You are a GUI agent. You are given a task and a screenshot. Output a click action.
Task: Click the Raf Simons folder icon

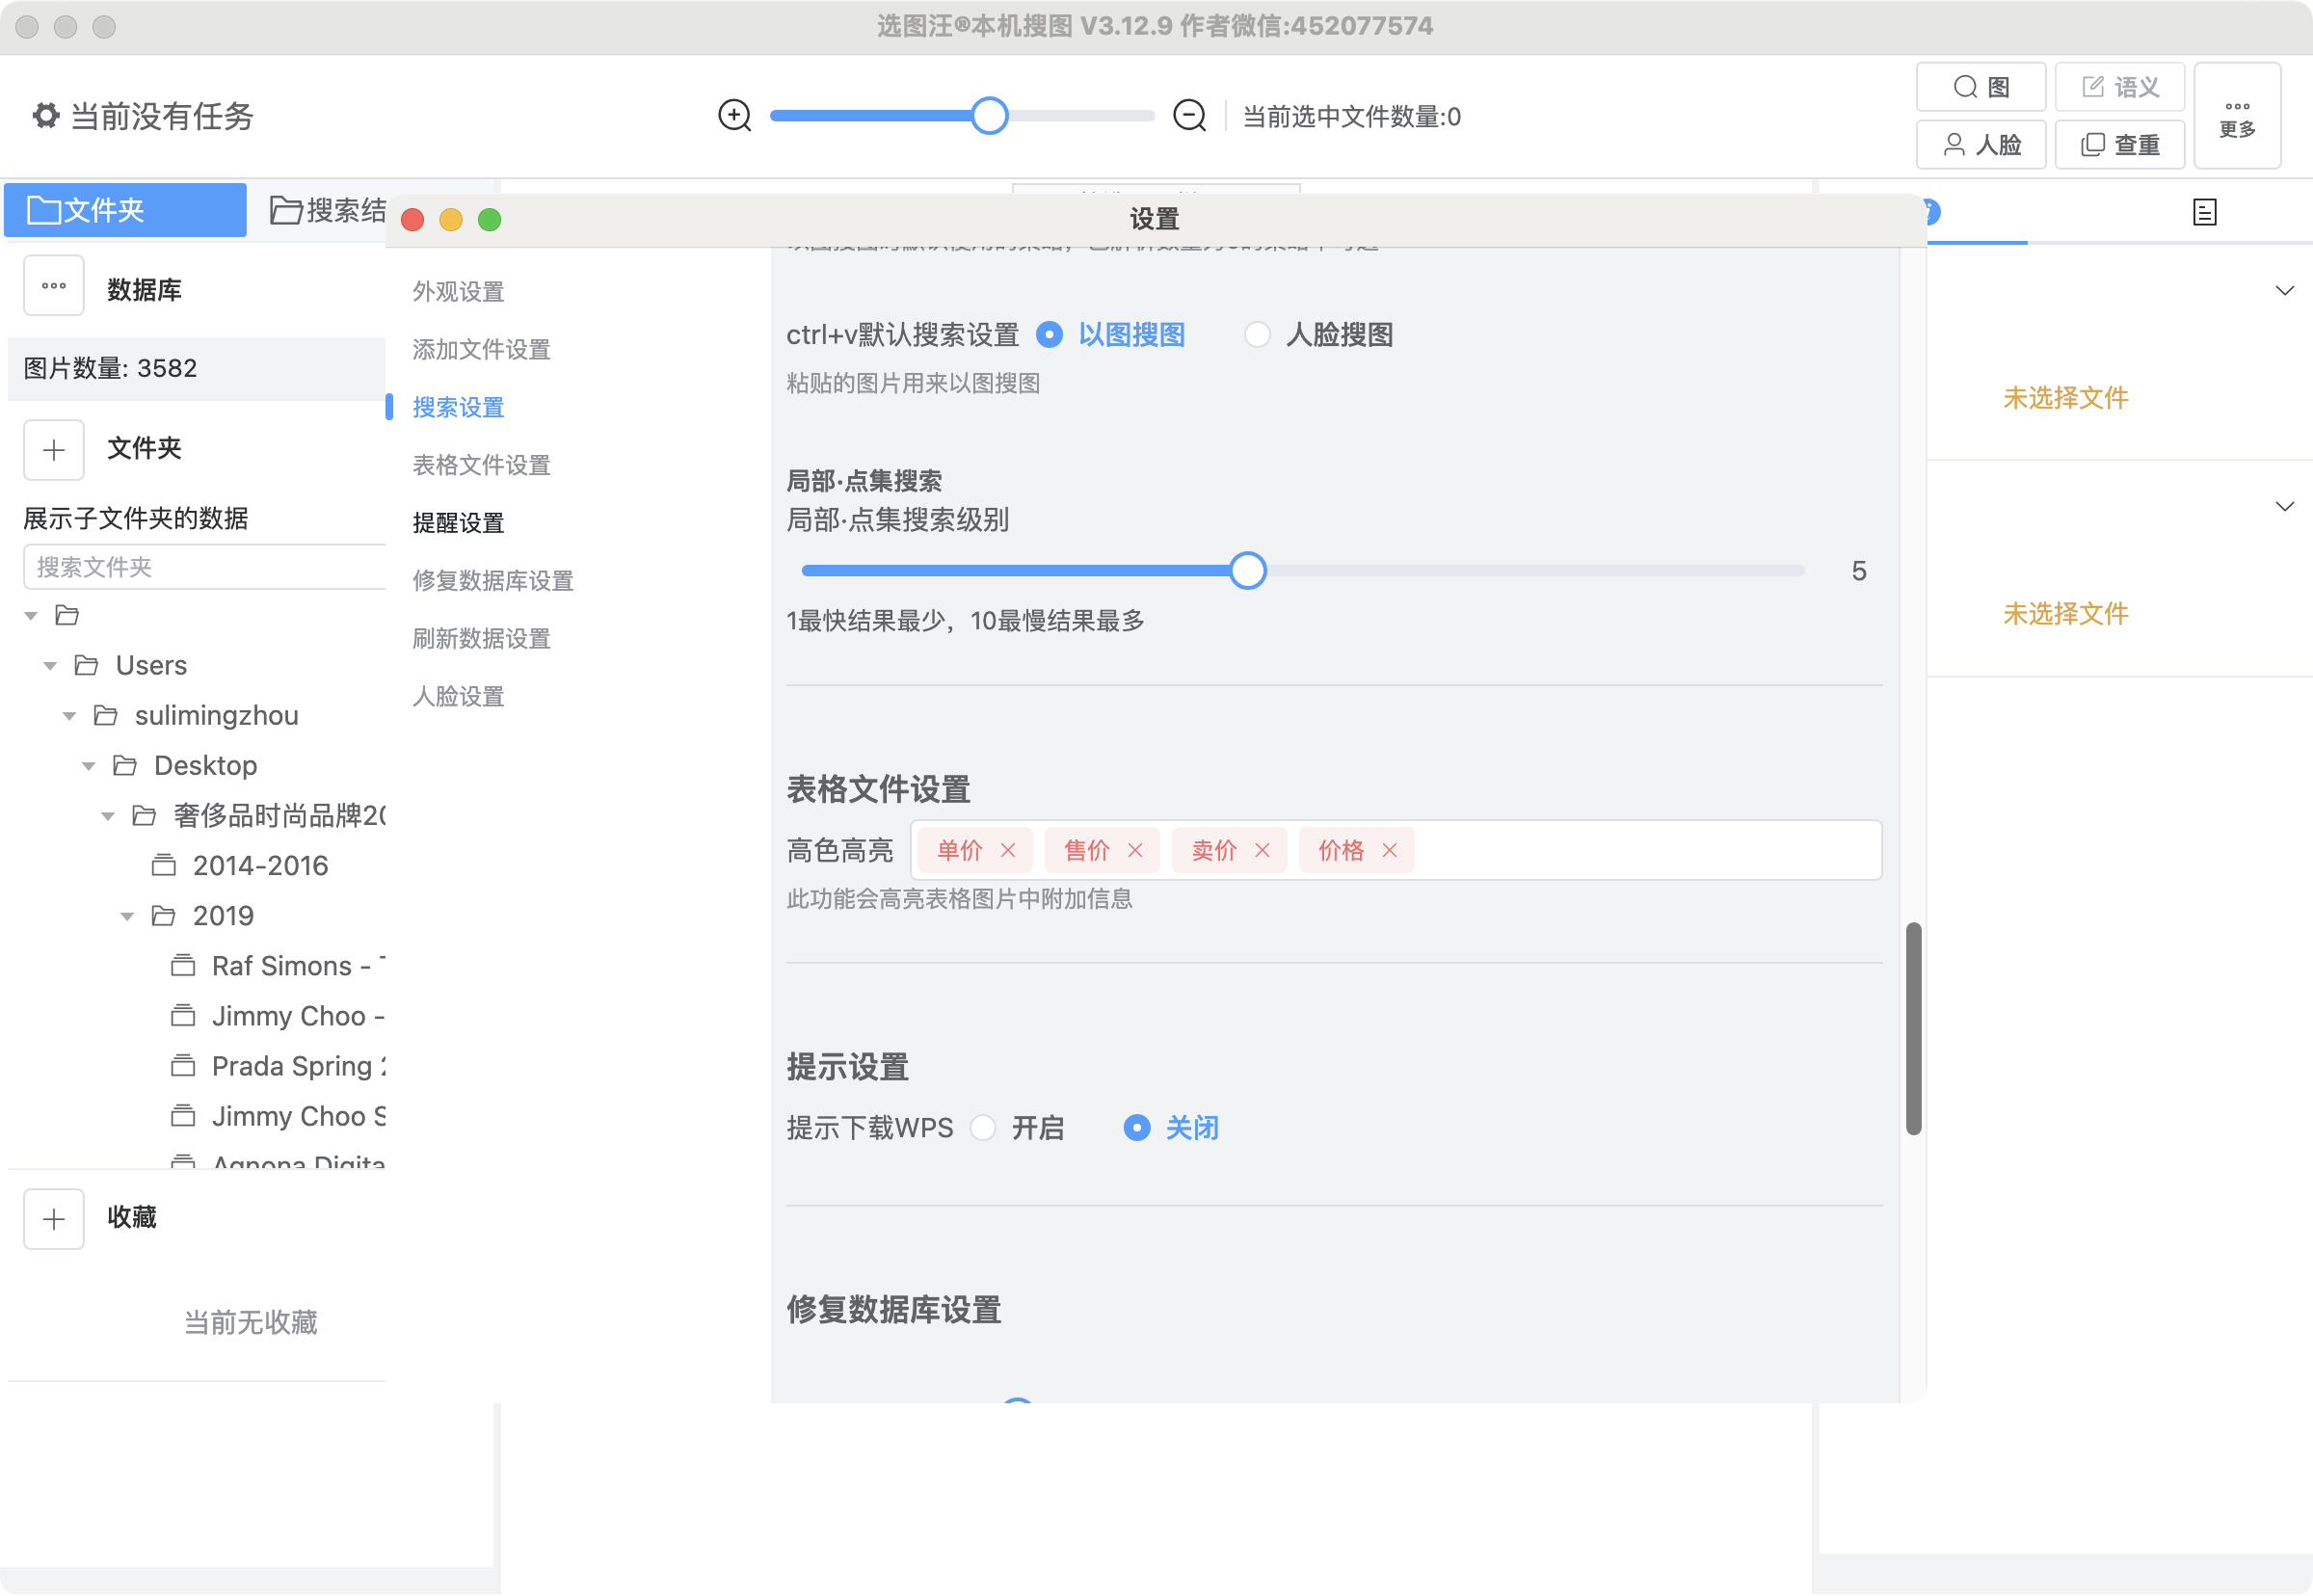tap(183, 966)
